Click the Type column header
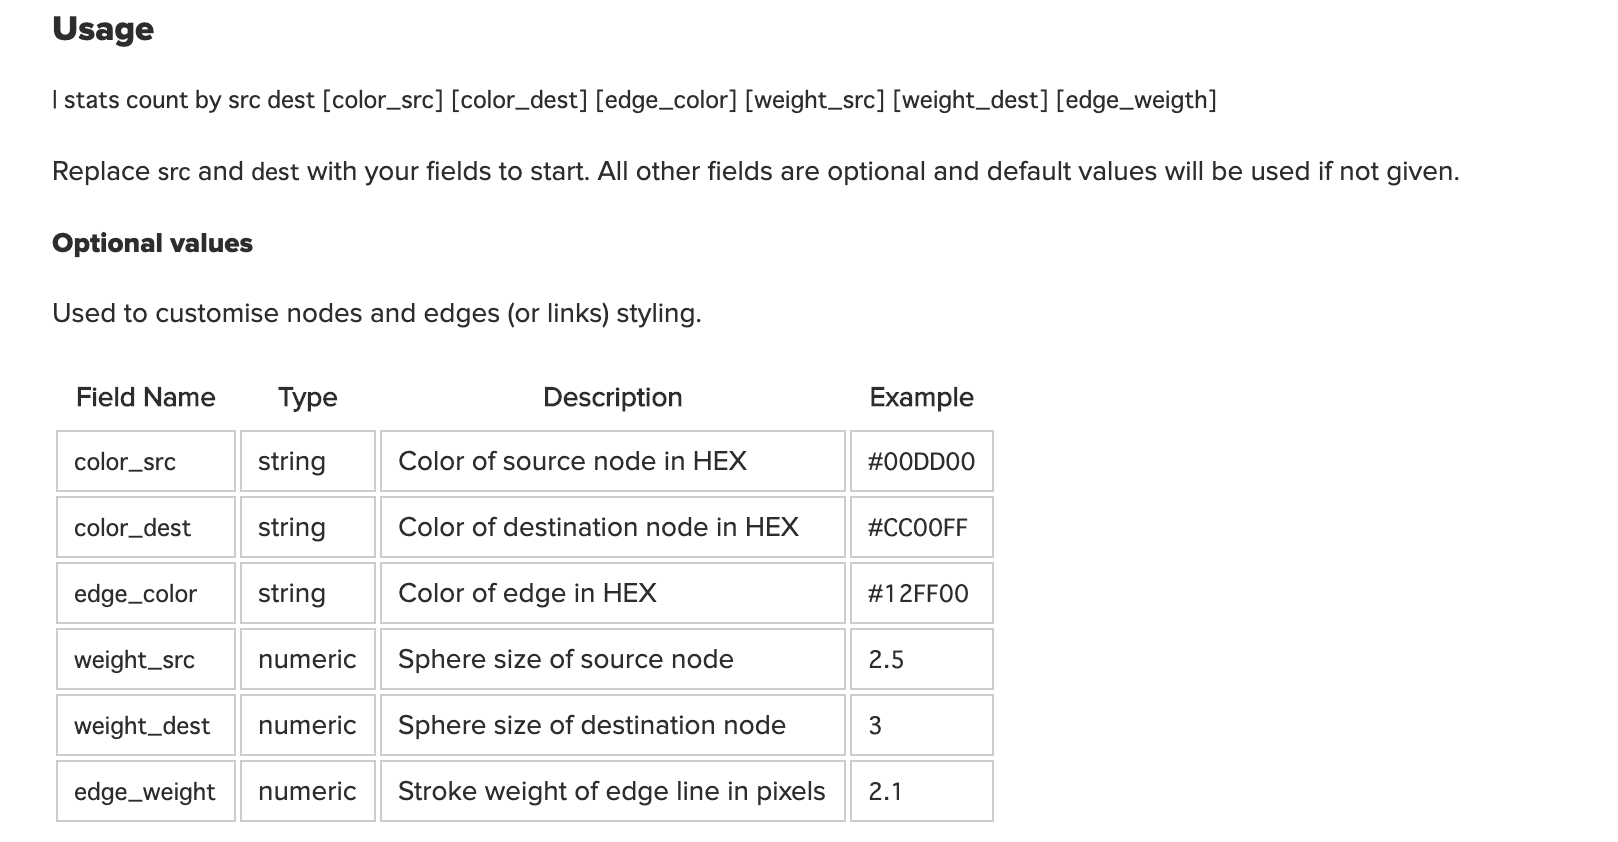 coord(308,397)
